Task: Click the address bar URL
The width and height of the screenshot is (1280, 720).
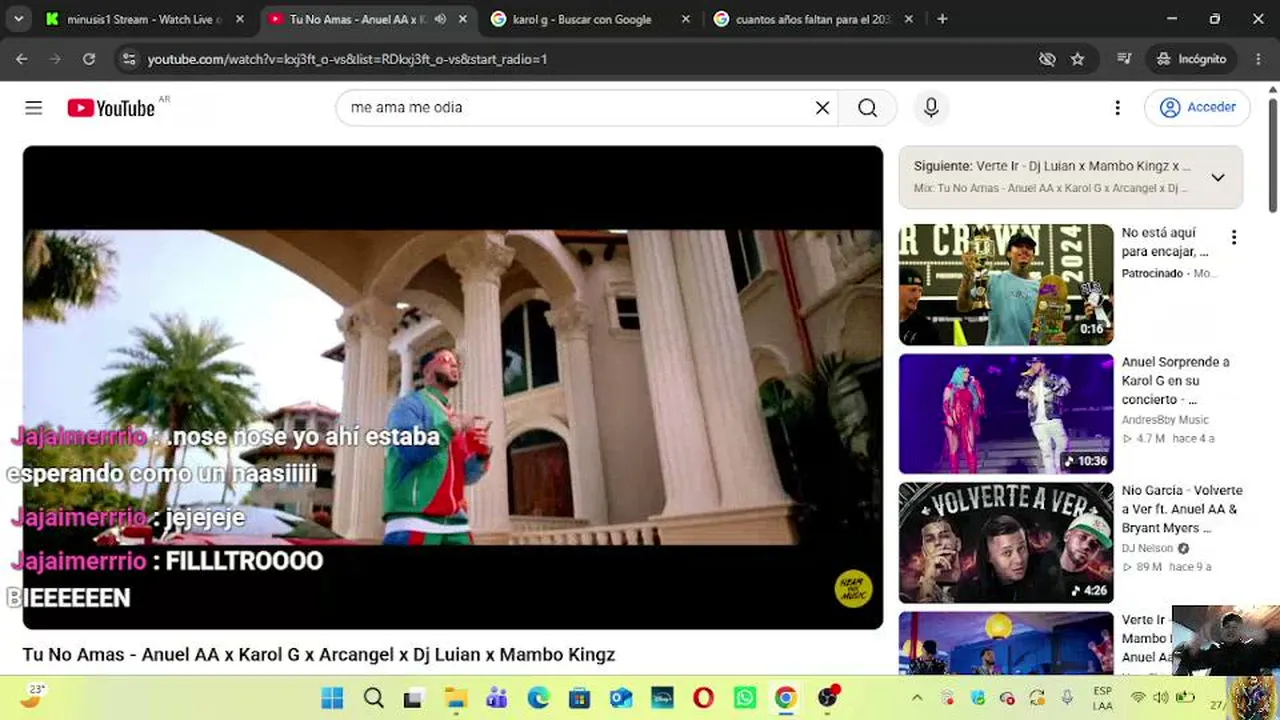Action: (x=347, y=59)
